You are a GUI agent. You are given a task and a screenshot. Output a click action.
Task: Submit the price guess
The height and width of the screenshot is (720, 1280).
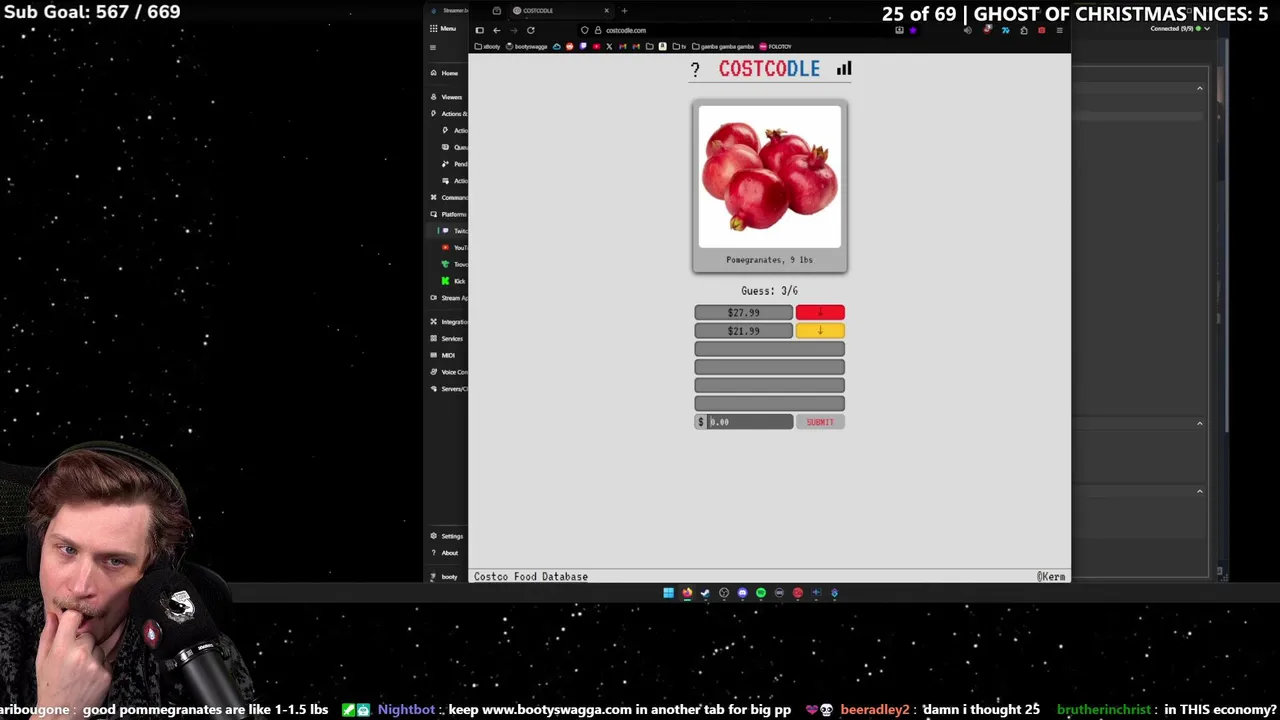(820, 422)
